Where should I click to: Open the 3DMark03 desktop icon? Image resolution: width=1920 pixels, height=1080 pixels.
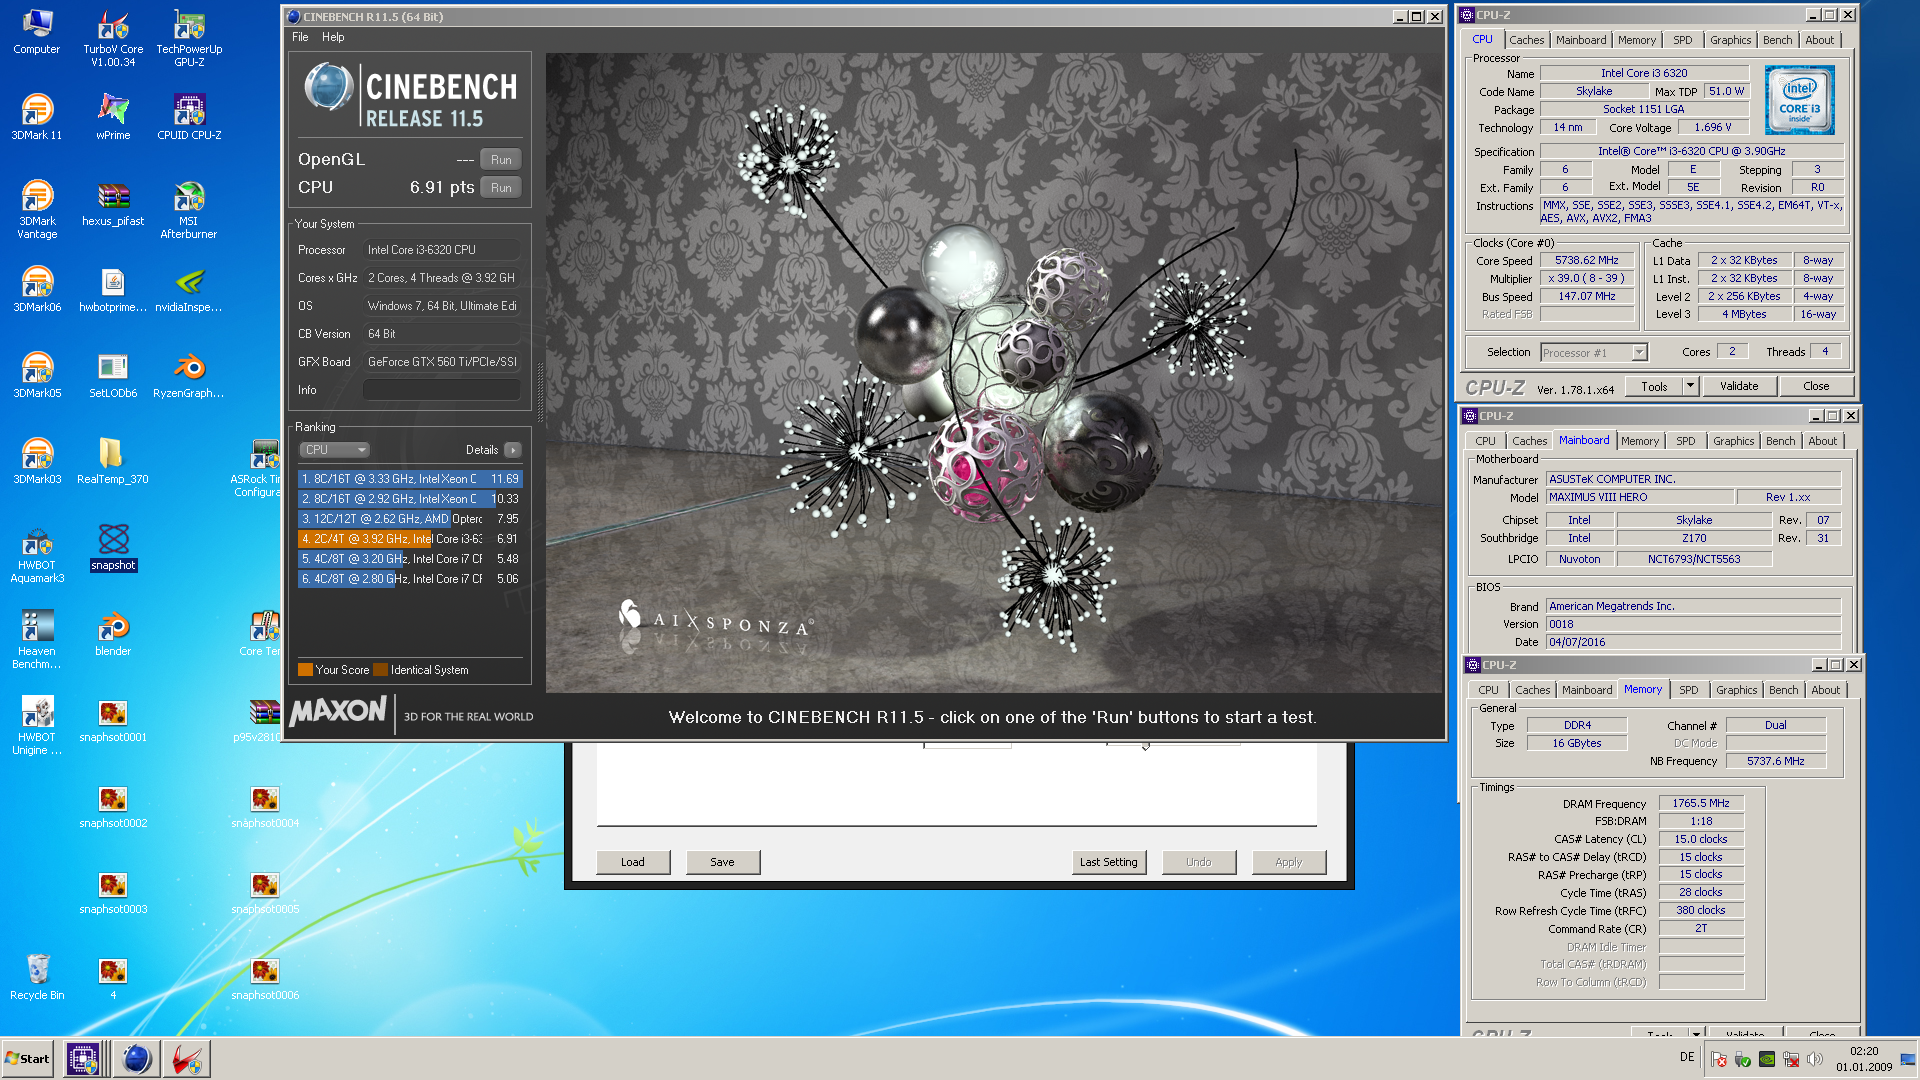[x=37, y=461]
